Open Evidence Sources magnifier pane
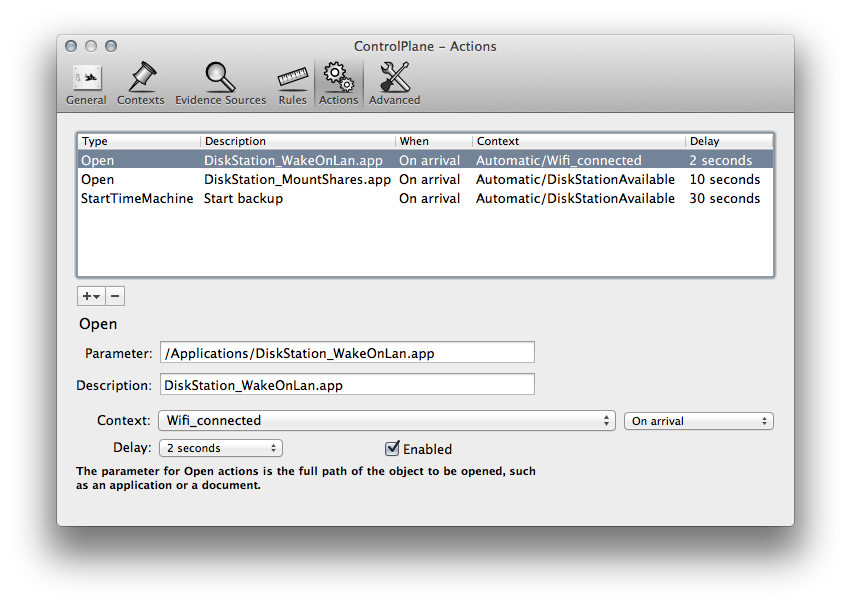This screenshot has height=605, width=851. (x=220, y=84)
